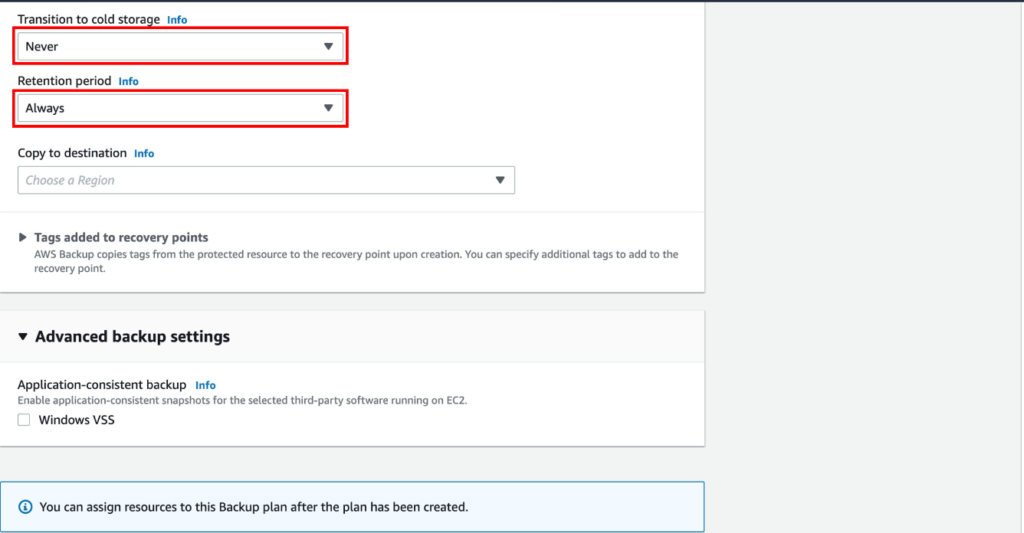Open Info link beside Retention period
The width and height of the screenshot is (1024, 533).
pos(129,81)
